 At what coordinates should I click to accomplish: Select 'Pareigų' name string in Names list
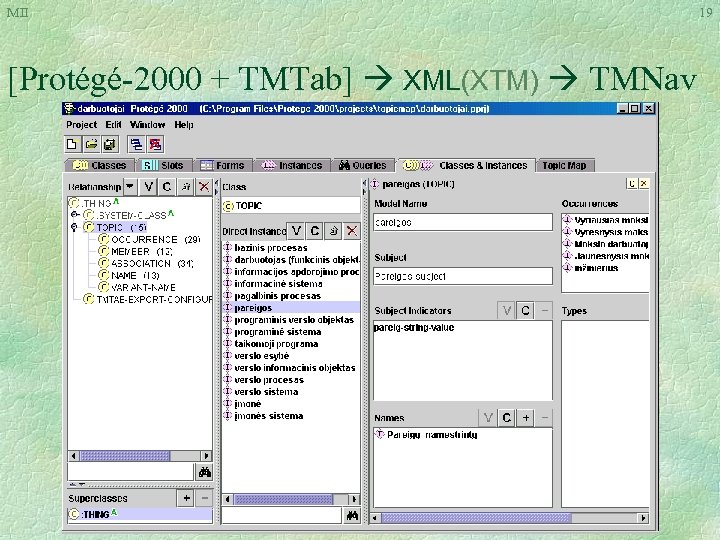click(426, 435)
